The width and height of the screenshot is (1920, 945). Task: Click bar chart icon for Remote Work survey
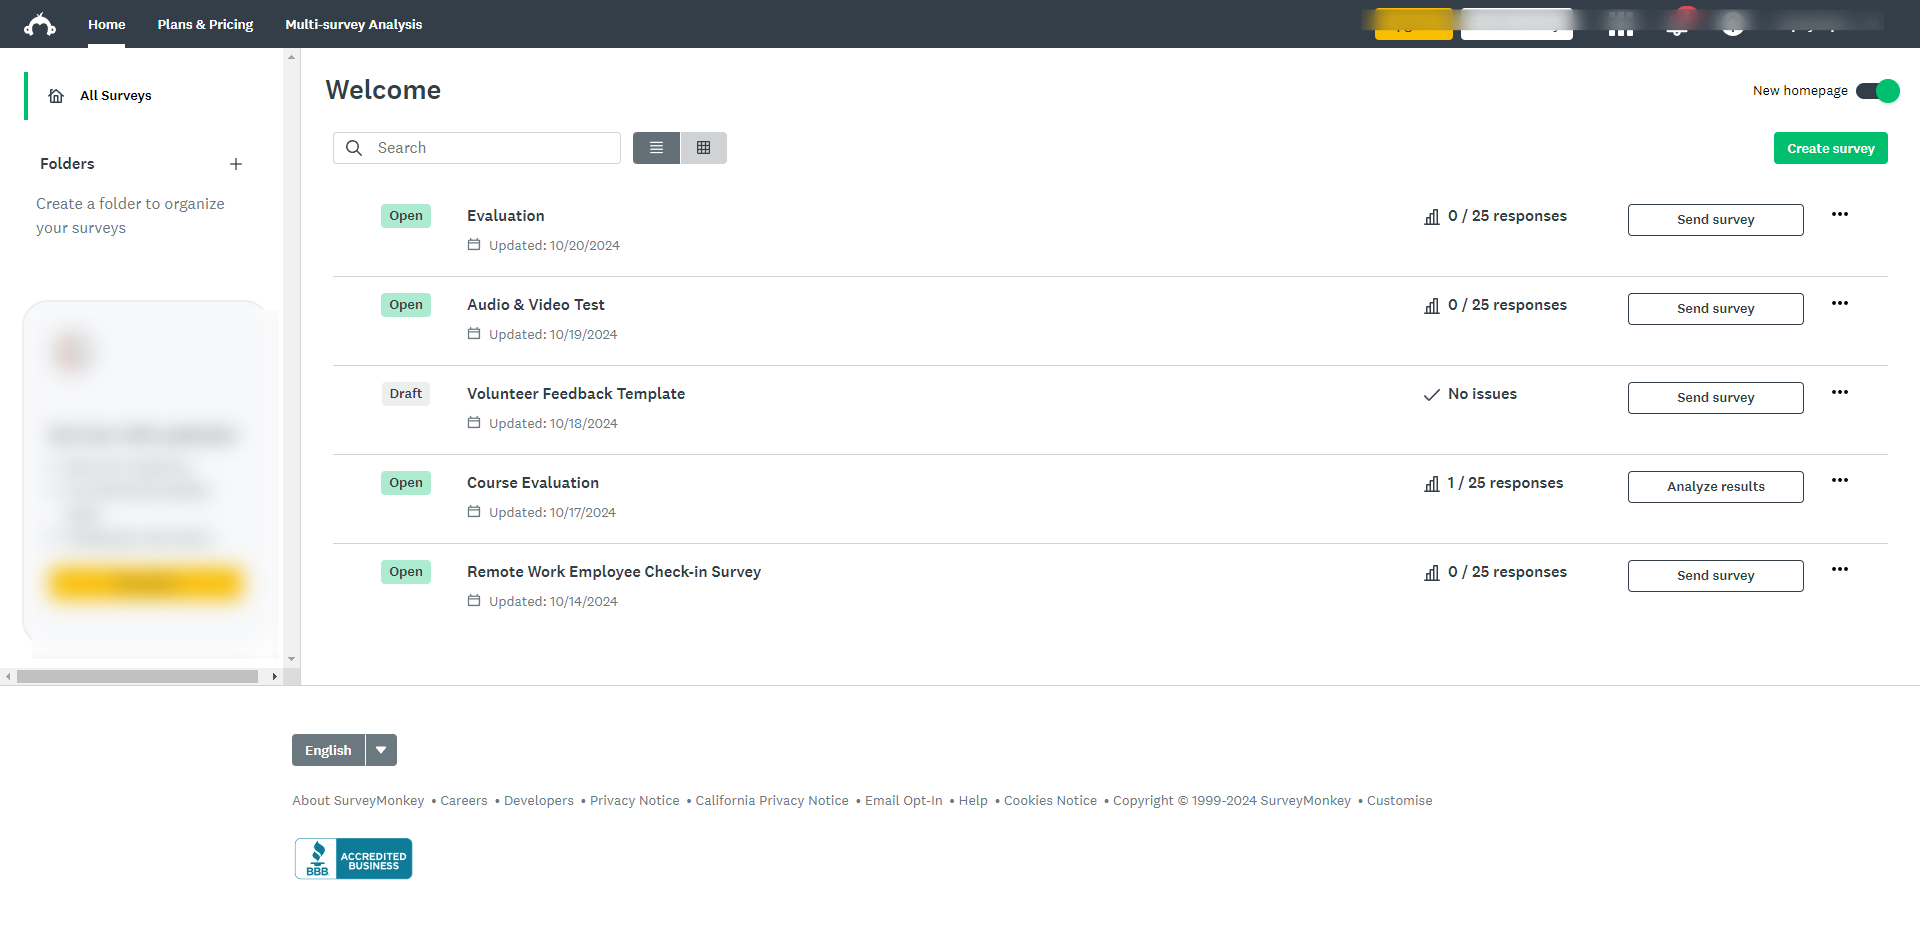click(1432, 573)
